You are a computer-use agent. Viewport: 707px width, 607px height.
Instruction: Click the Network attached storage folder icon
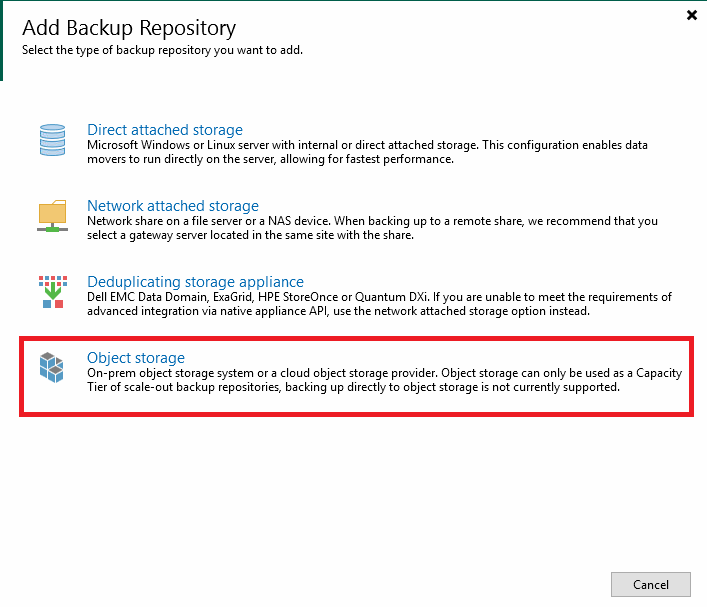52,216
